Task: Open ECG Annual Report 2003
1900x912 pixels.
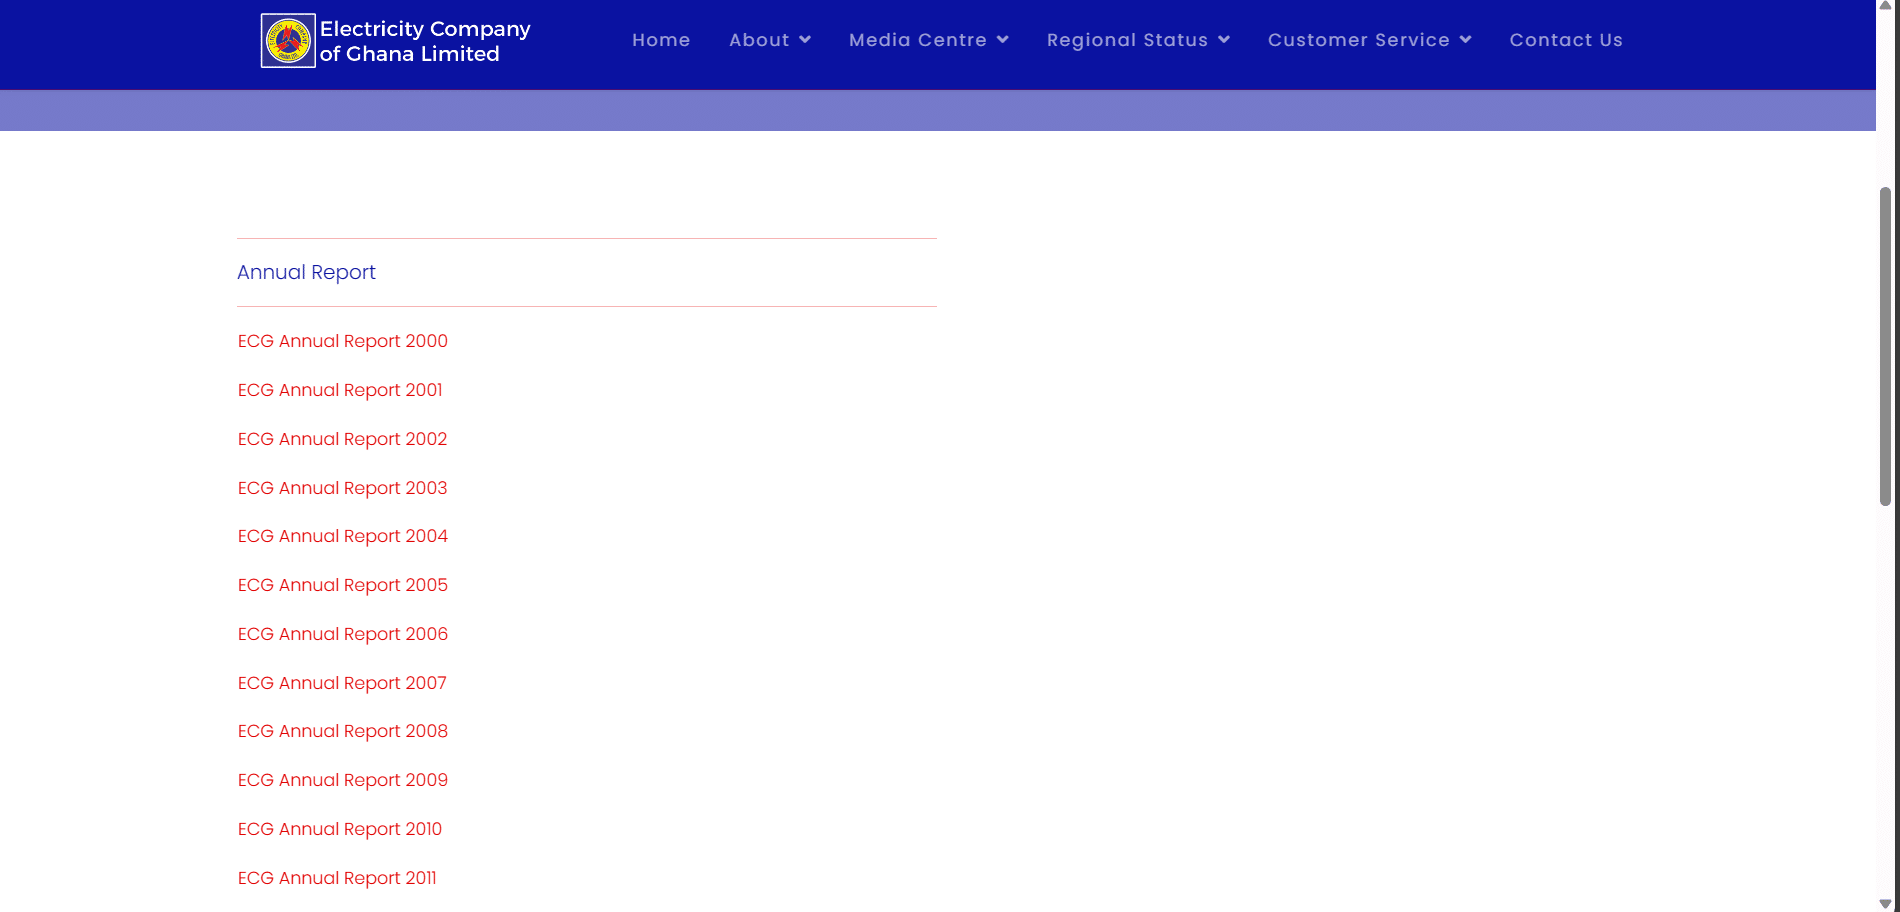Action: point(342,488)
